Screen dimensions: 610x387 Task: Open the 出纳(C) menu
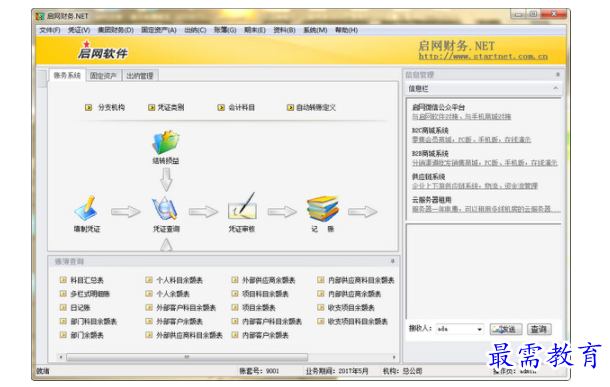click(x=195, y=30)
